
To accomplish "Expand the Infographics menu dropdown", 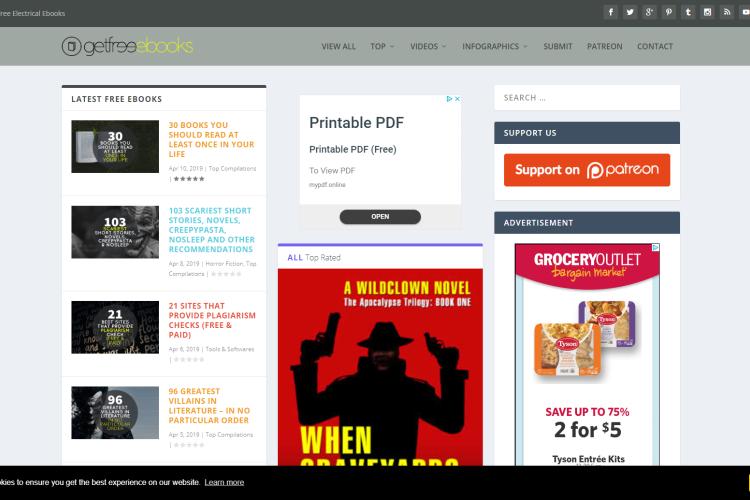I will click(495, 46).
